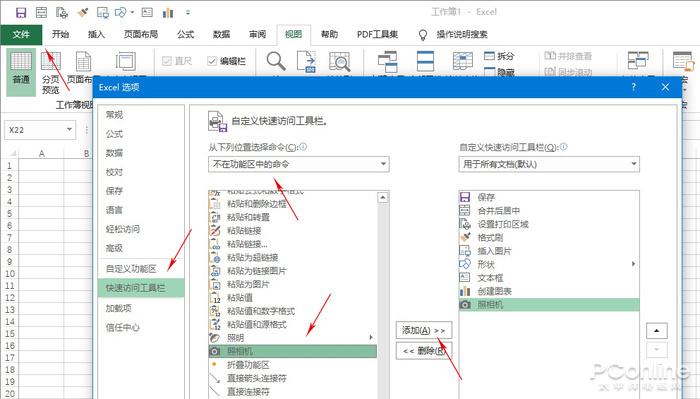The width and height of the screenshot is (700, 399).
Task: Open the 文件 File tab
Action: point(21,34)
